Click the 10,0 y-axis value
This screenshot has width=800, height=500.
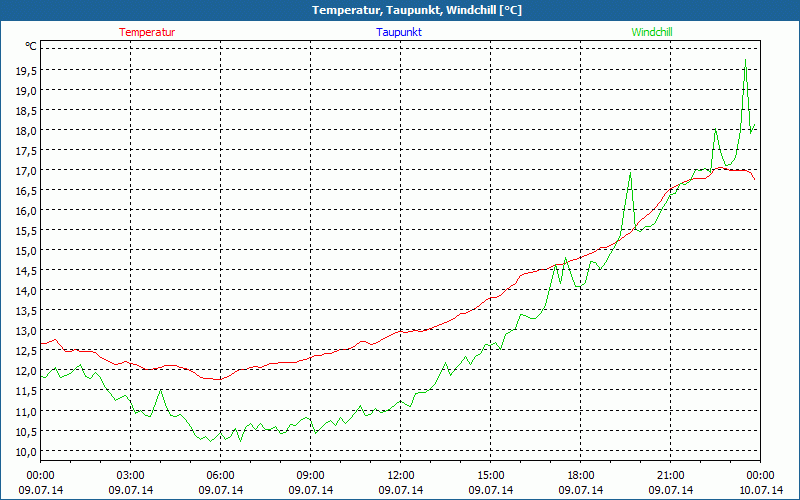pos(26,451)
